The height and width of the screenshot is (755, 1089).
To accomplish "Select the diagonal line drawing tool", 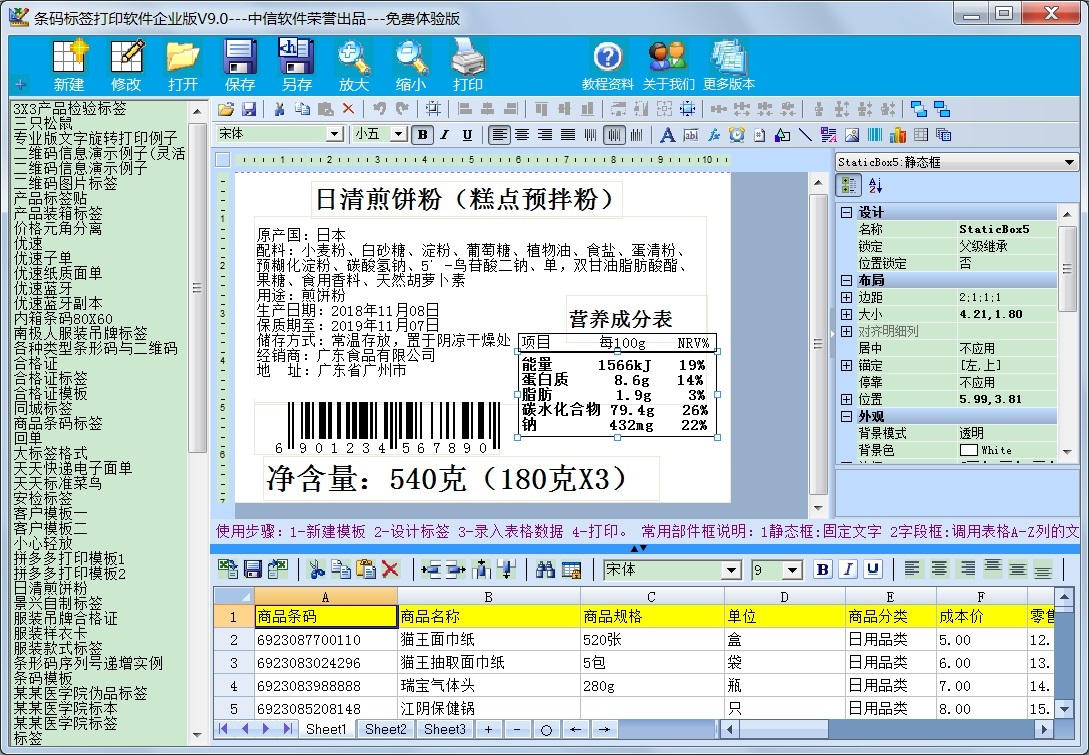I will click(x=805, y=135).
